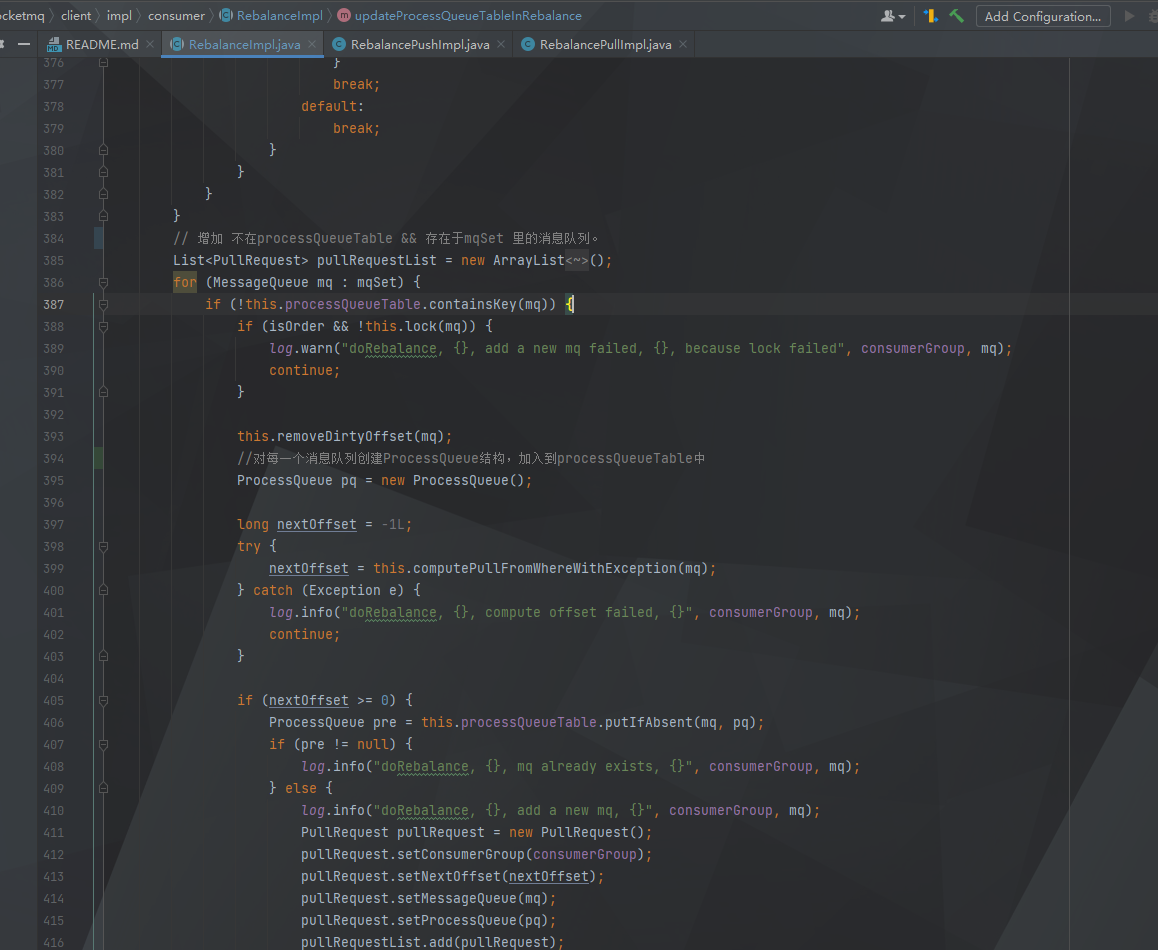
Task: Click breadcrumb 'impl'
Action: [119, 16]
